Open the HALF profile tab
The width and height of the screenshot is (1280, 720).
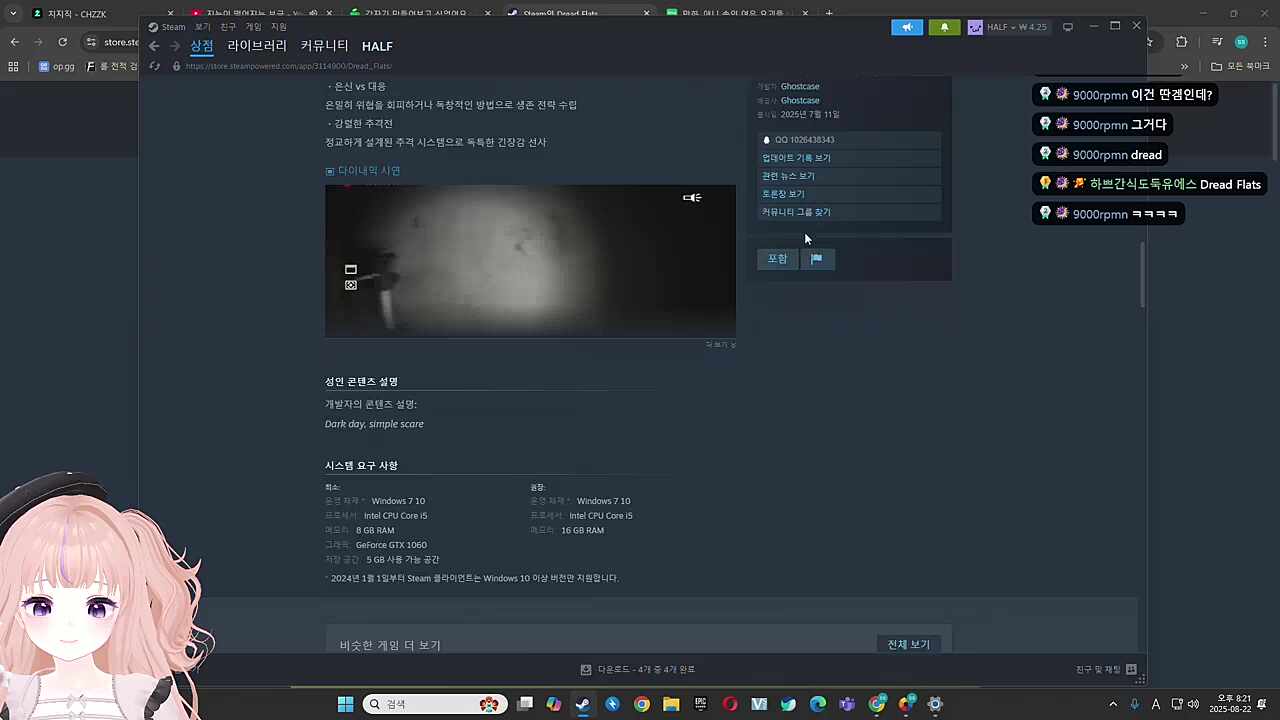(377, 46)
